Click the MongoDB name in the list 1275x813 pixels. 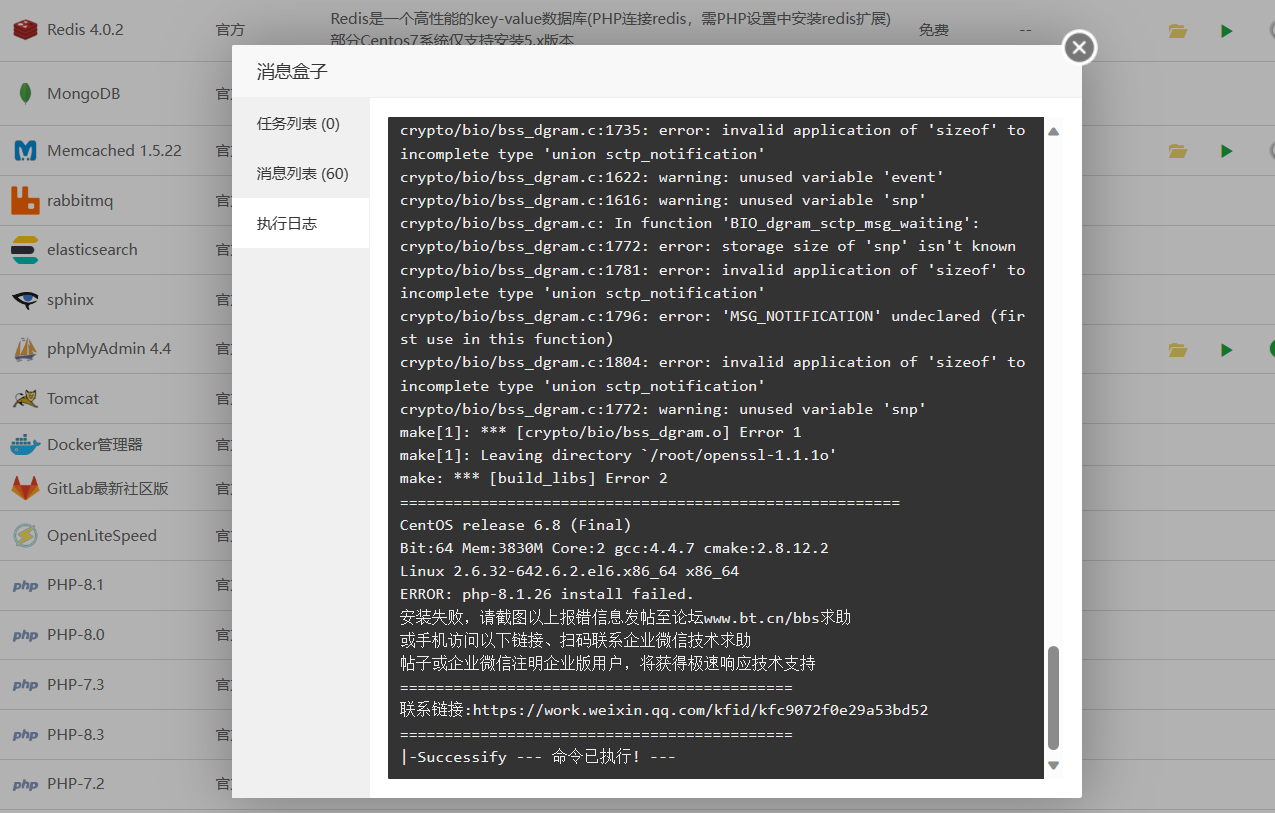83,94
